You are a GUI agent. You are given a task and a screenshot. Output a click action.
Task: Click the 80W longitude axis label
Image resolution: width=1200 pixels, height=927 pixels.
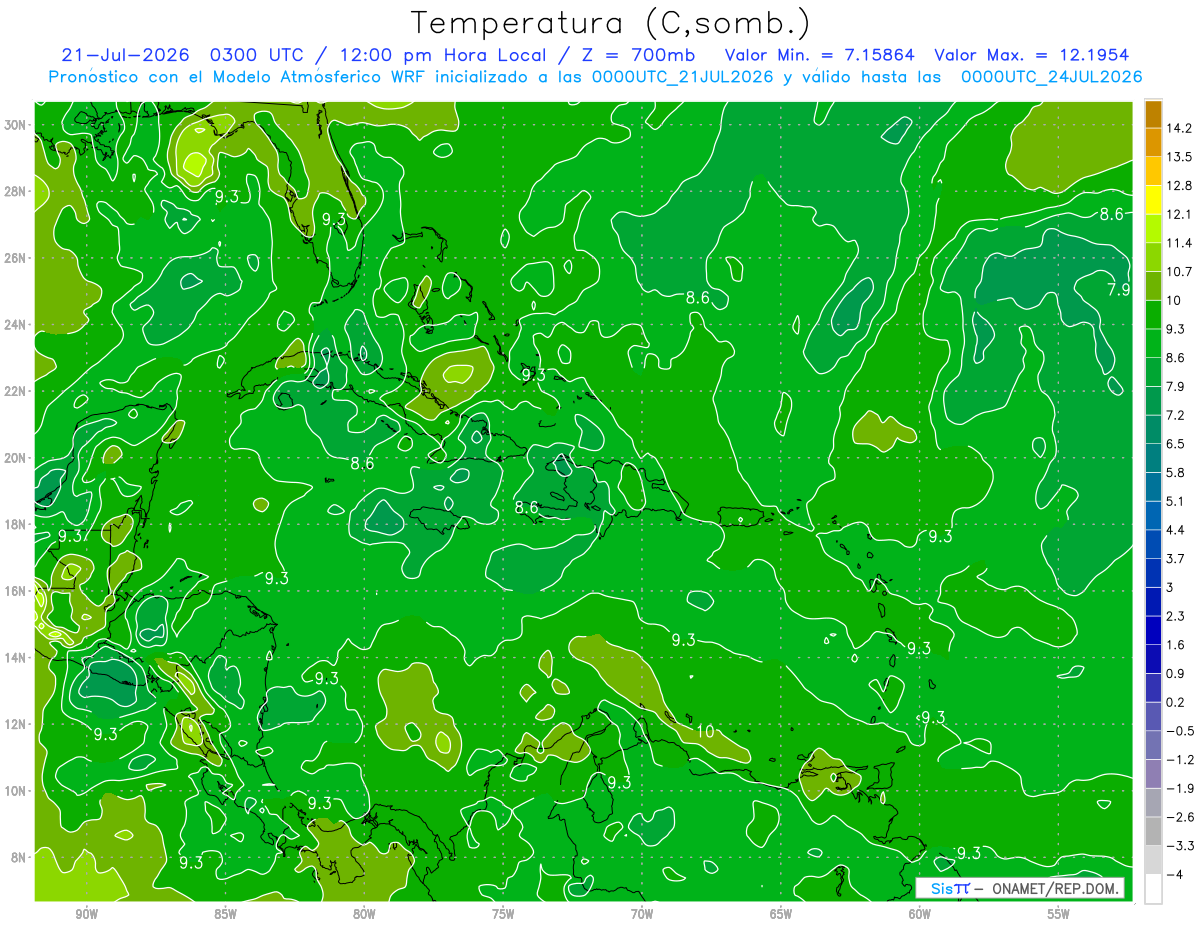click(364, 915)
